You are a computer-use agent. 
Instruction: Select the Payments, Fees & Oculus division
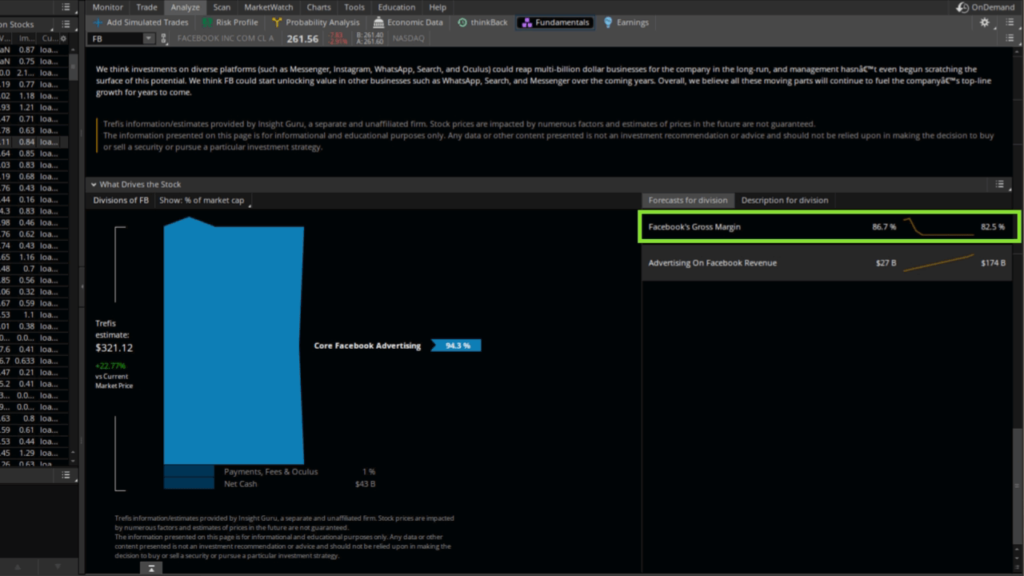click(x=270, y=472)
